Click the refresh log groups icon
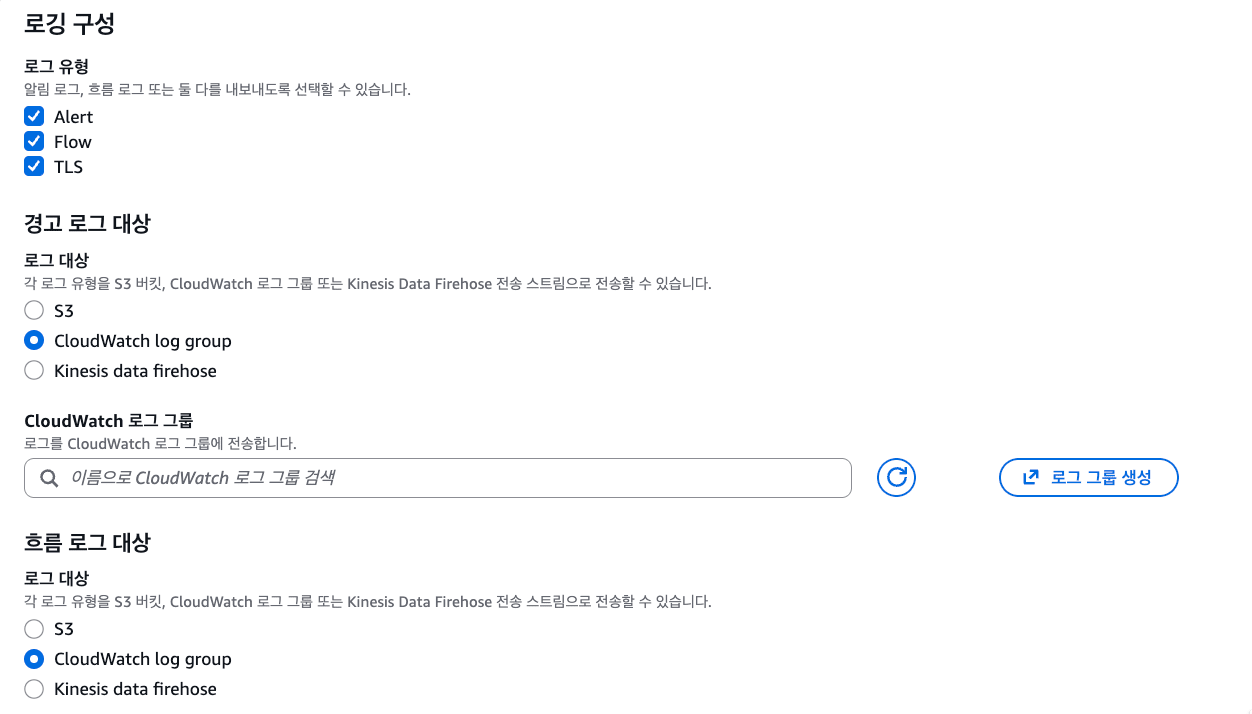The height and width of the screenshot is (714, 1252). [x=896, y=478]
